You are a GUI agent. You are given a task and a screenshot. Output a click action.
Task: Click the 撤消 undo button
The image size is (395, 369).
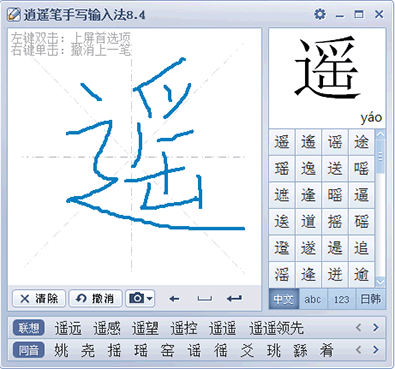click(x=95, y=298)
